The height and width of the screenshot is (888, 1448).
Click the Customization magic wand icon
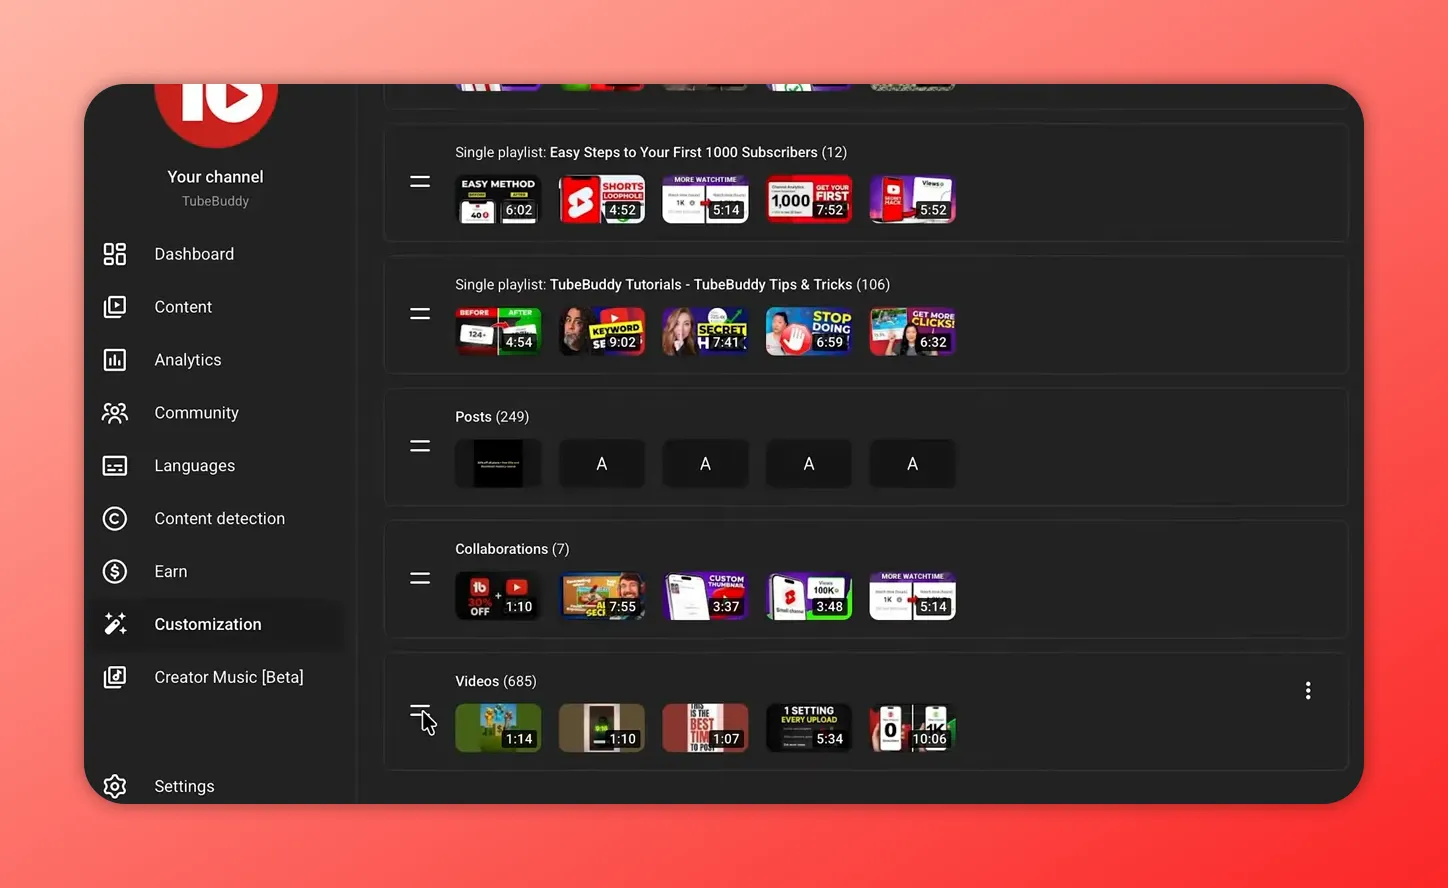(x=115, y=624)
